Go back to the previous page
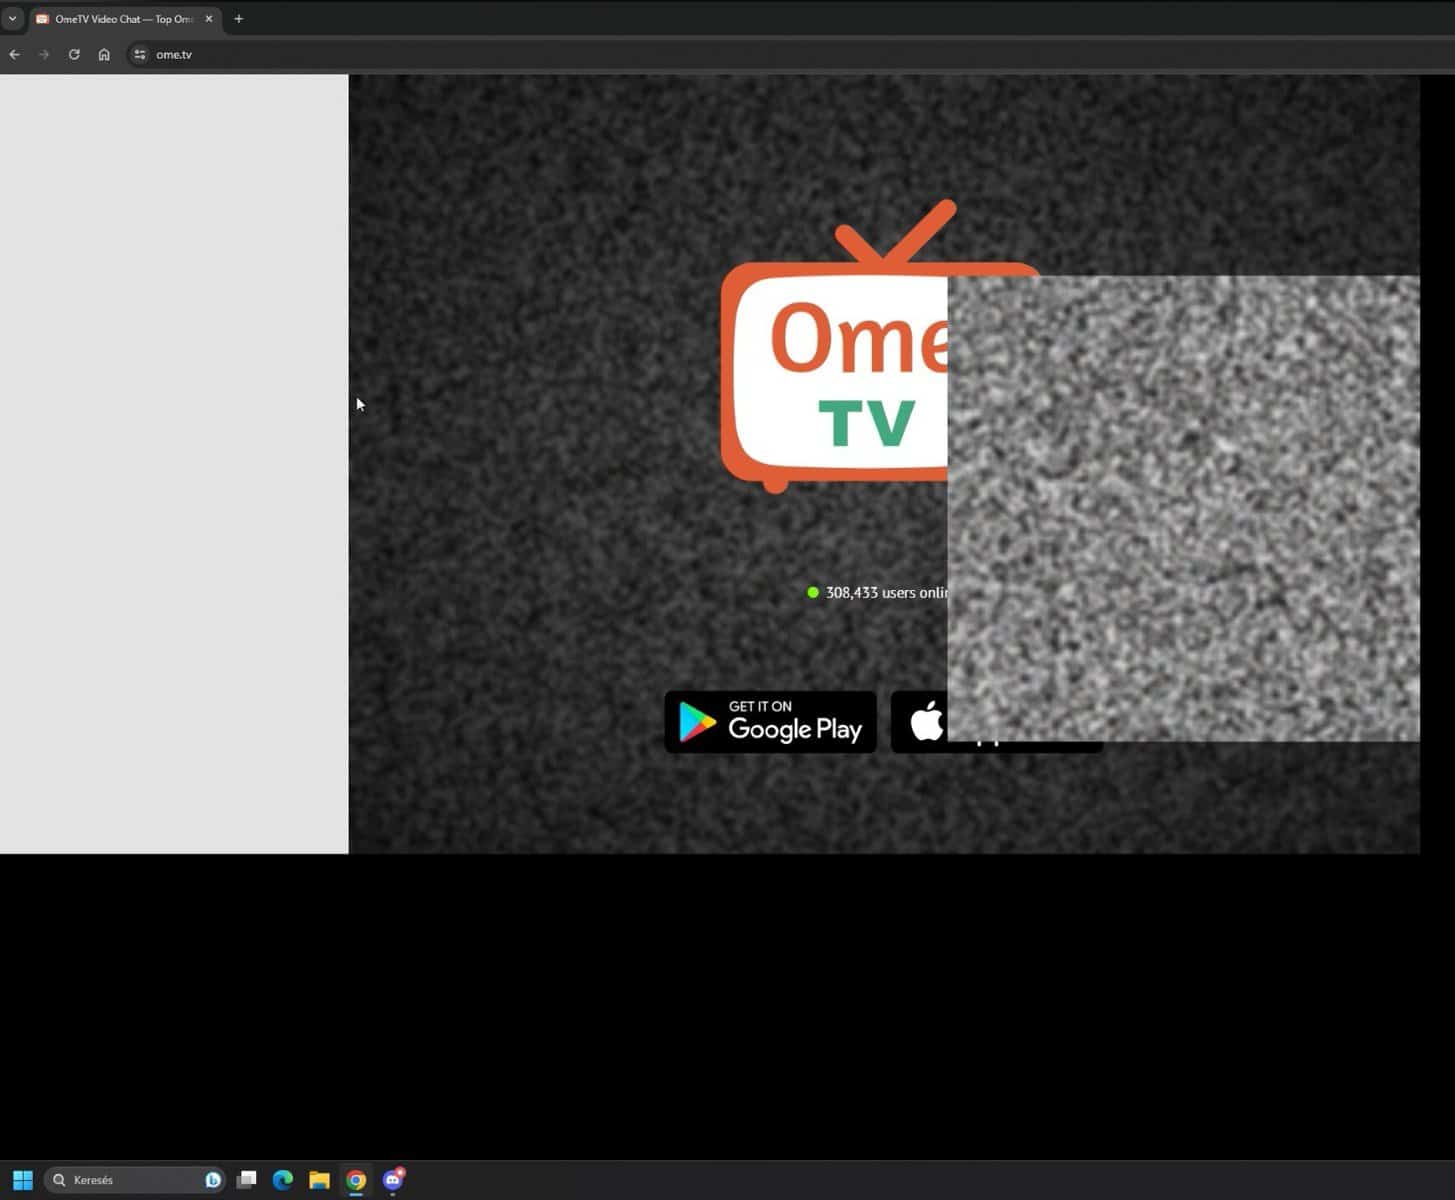This screenshot has height=1200, width=1455. coord(15,54)
